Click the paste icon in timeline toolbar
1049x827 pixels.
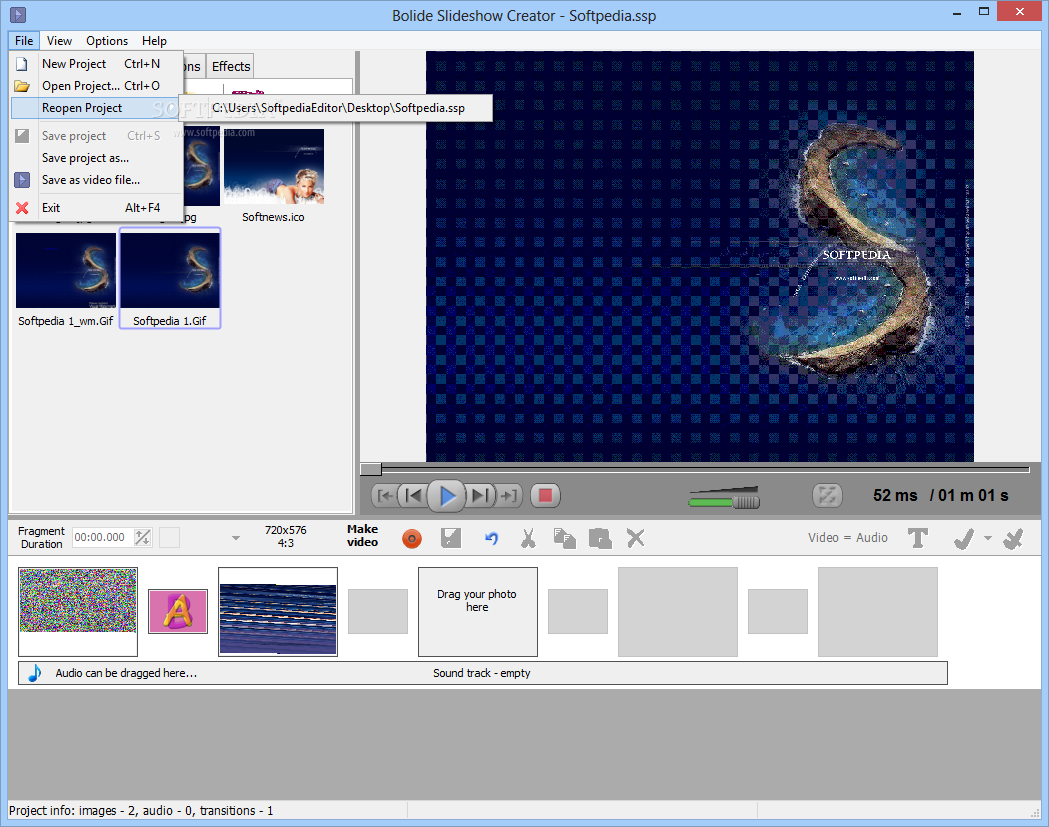[x=600, y=538]
